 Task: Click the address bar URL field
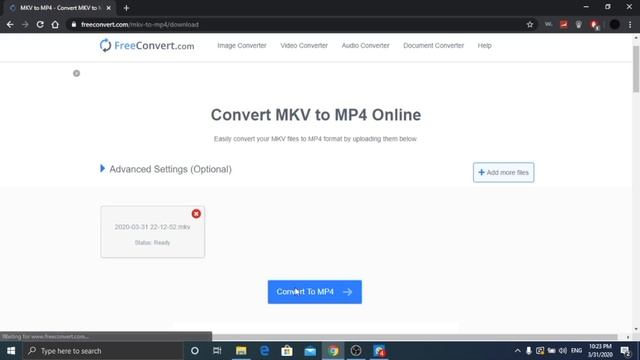pos(302,24)
